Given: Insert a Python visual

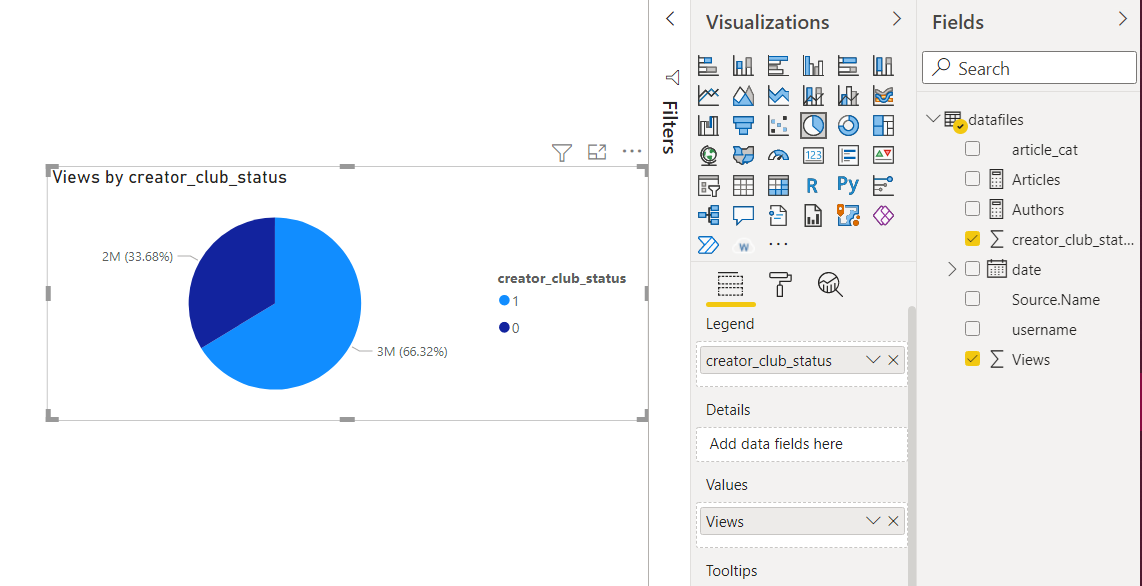Looking at the screenshot, I should pyautogui.click(x=848, y=185).
